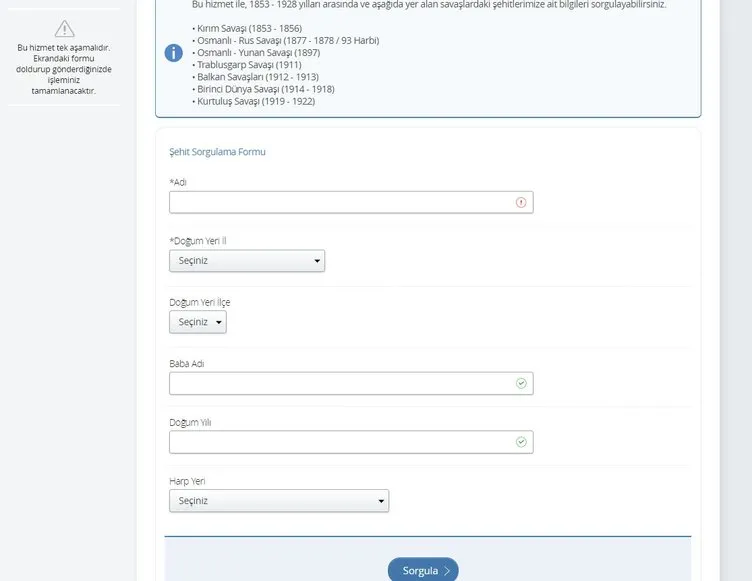Click green checkmark icon in Doğum Yılı field

click(520, 441)
